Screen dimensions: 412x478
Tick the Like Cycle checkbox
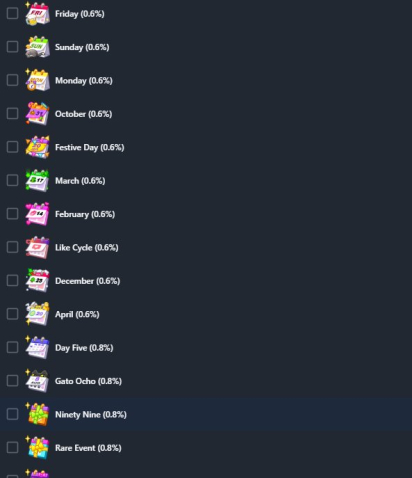[x=12, y=247]
